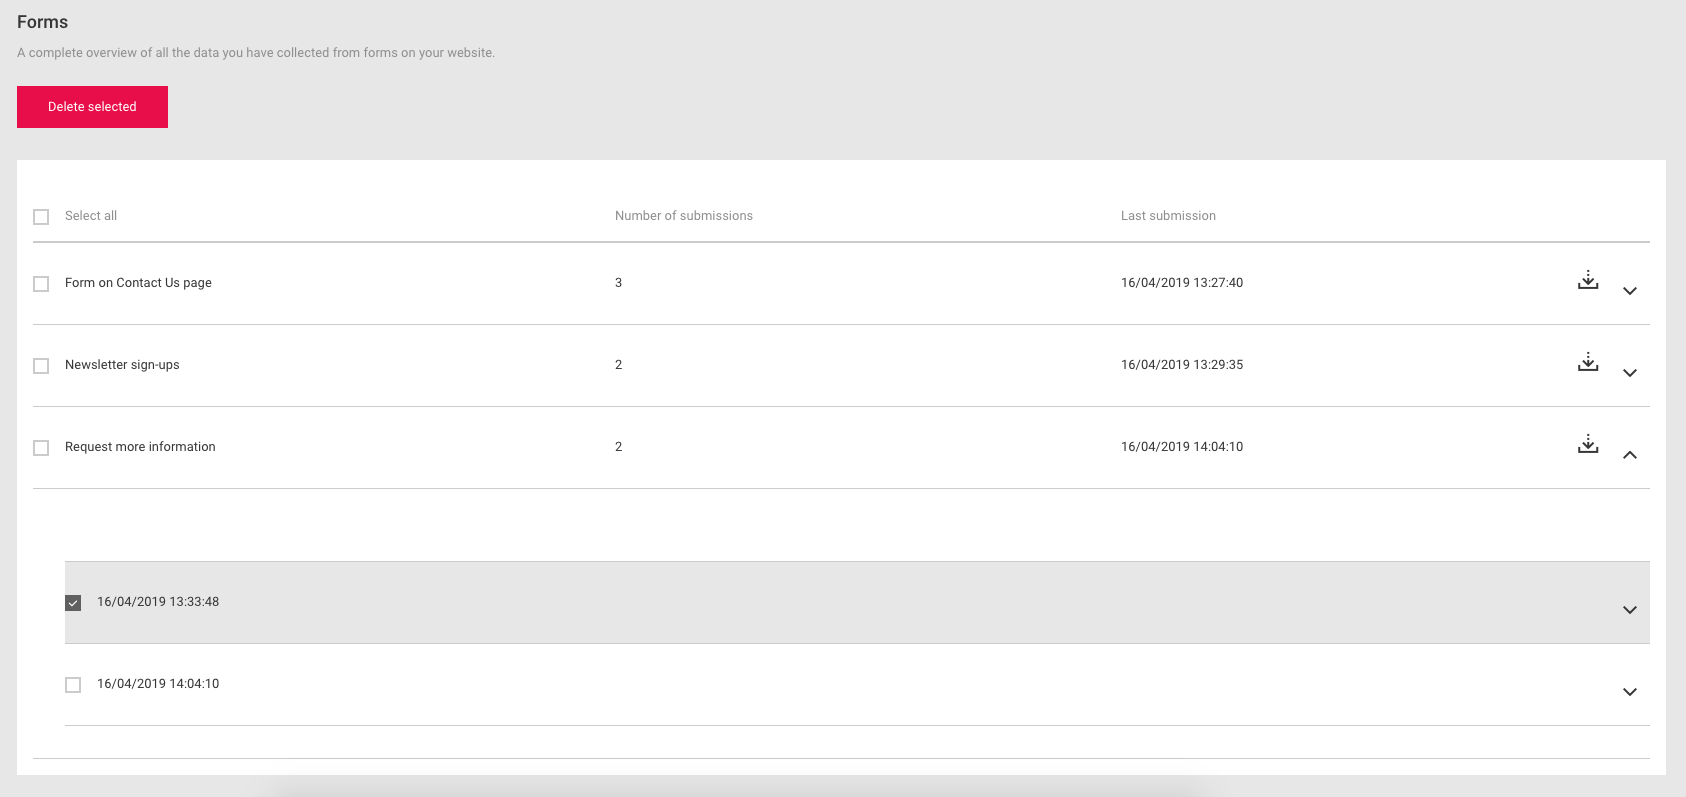Expand the 13:33:48 submission details
Viewport: 1686px width, 797px height.
click(x=1629, y=610)
